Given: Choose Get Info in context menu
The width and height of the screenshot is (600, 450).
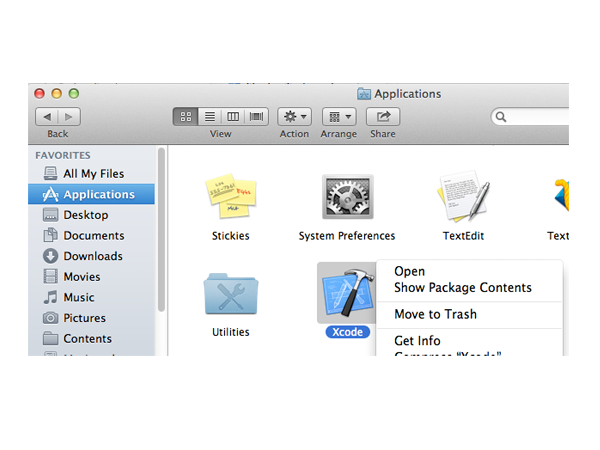Looking at the screenshot, I should pyautogui.click(x=417, y=341).
